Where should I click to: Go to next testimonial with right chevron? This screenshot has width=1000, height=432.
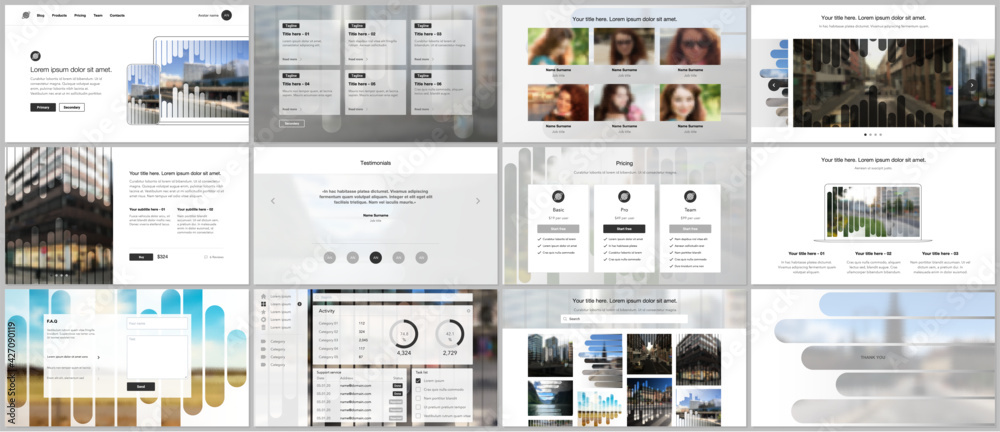(x=478, y=201)
